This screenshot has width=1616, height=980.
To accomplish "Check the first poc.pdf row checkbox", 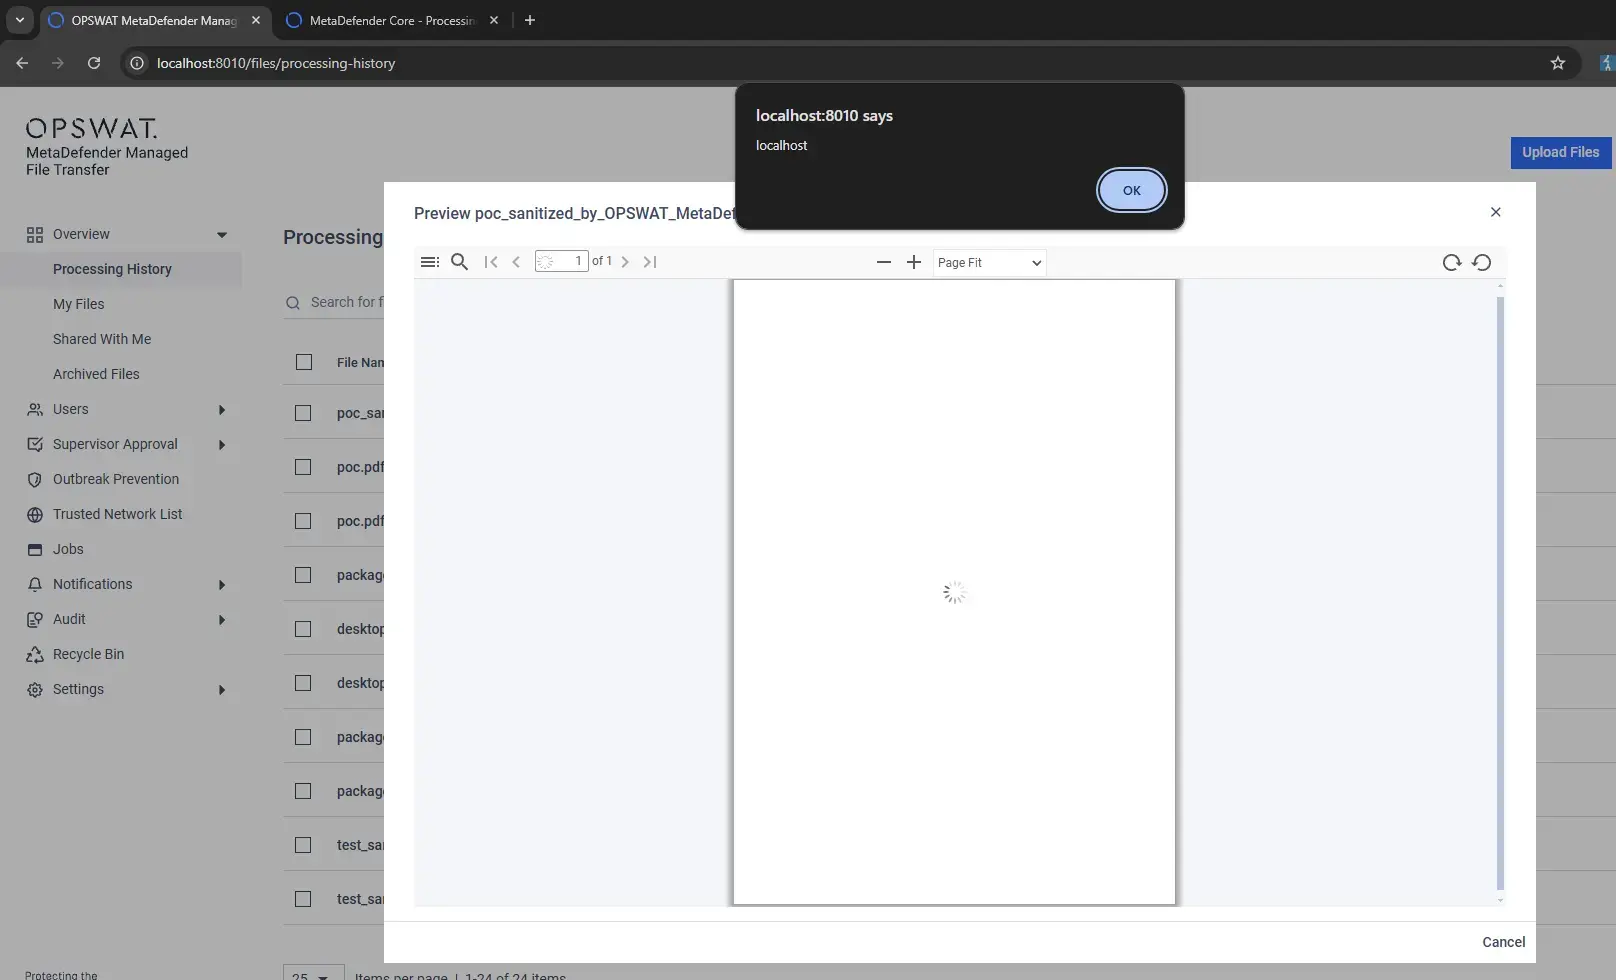I will point(303,467).
